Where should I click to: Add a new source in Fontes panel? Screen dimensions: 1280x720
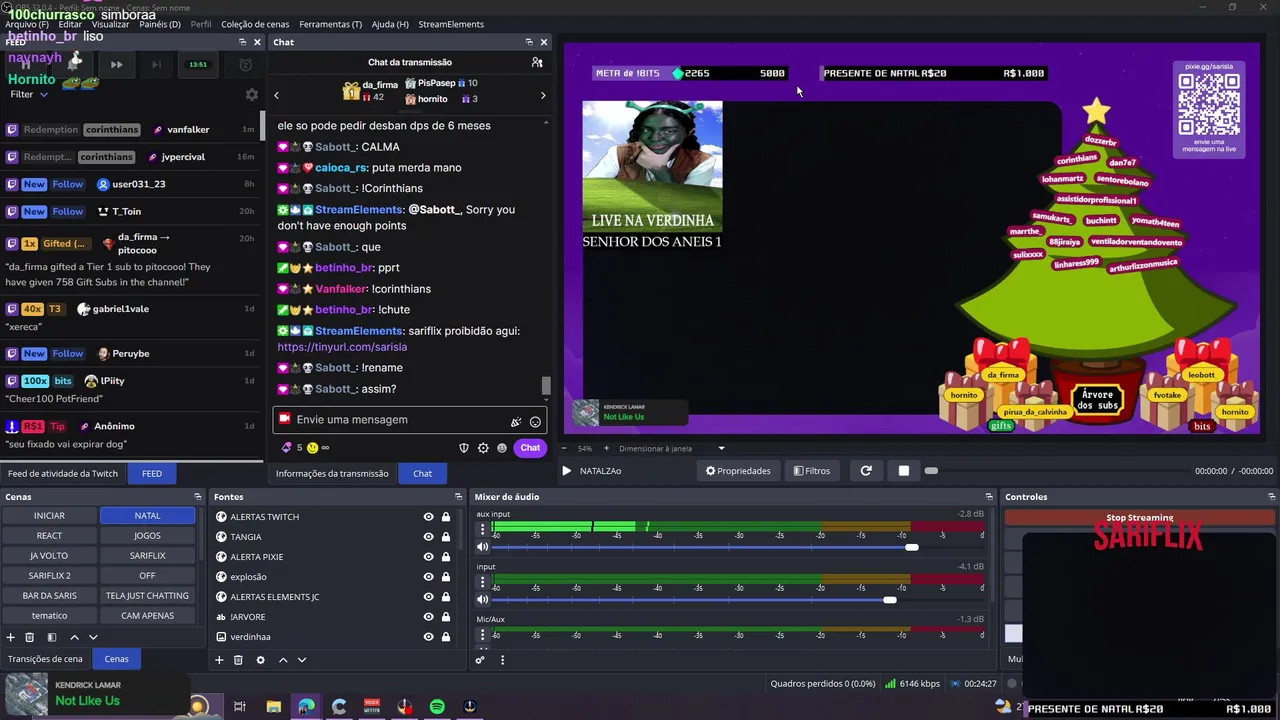pos(219,660)
